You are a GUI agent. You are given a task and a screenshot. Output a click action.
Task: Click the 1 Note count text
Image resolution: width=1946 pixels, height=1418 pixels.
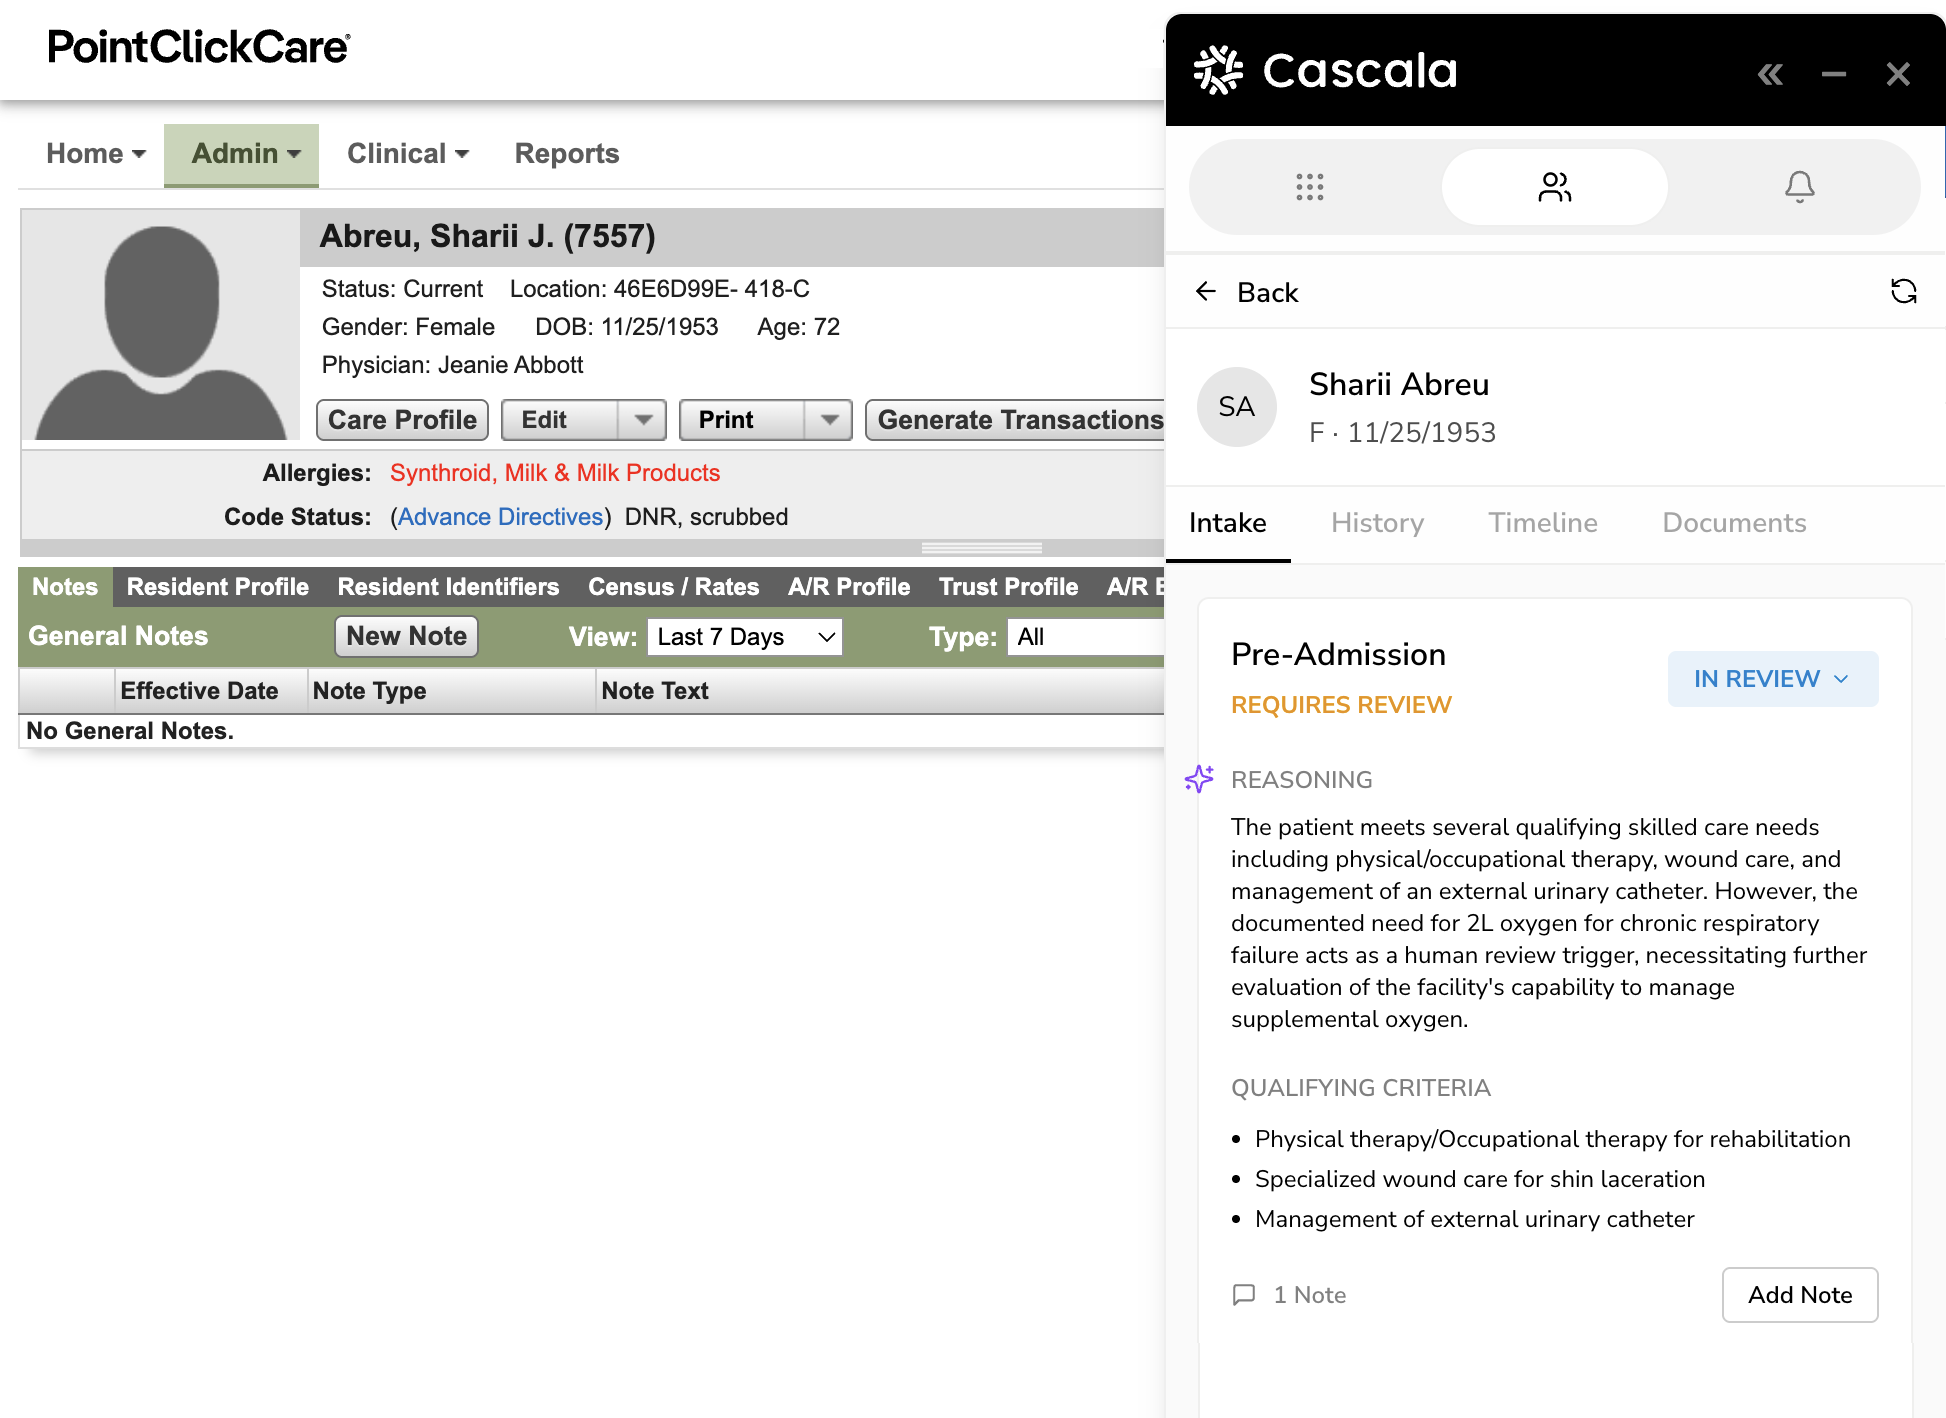[x=1309, y=1295]
